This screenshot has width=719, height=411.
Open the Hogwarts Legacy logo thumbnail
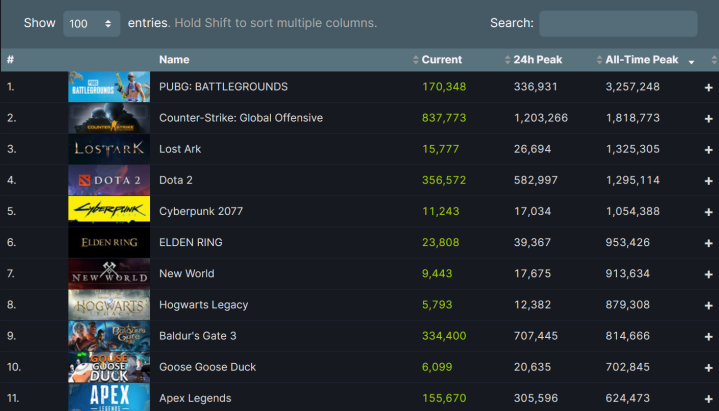point(109,305)
